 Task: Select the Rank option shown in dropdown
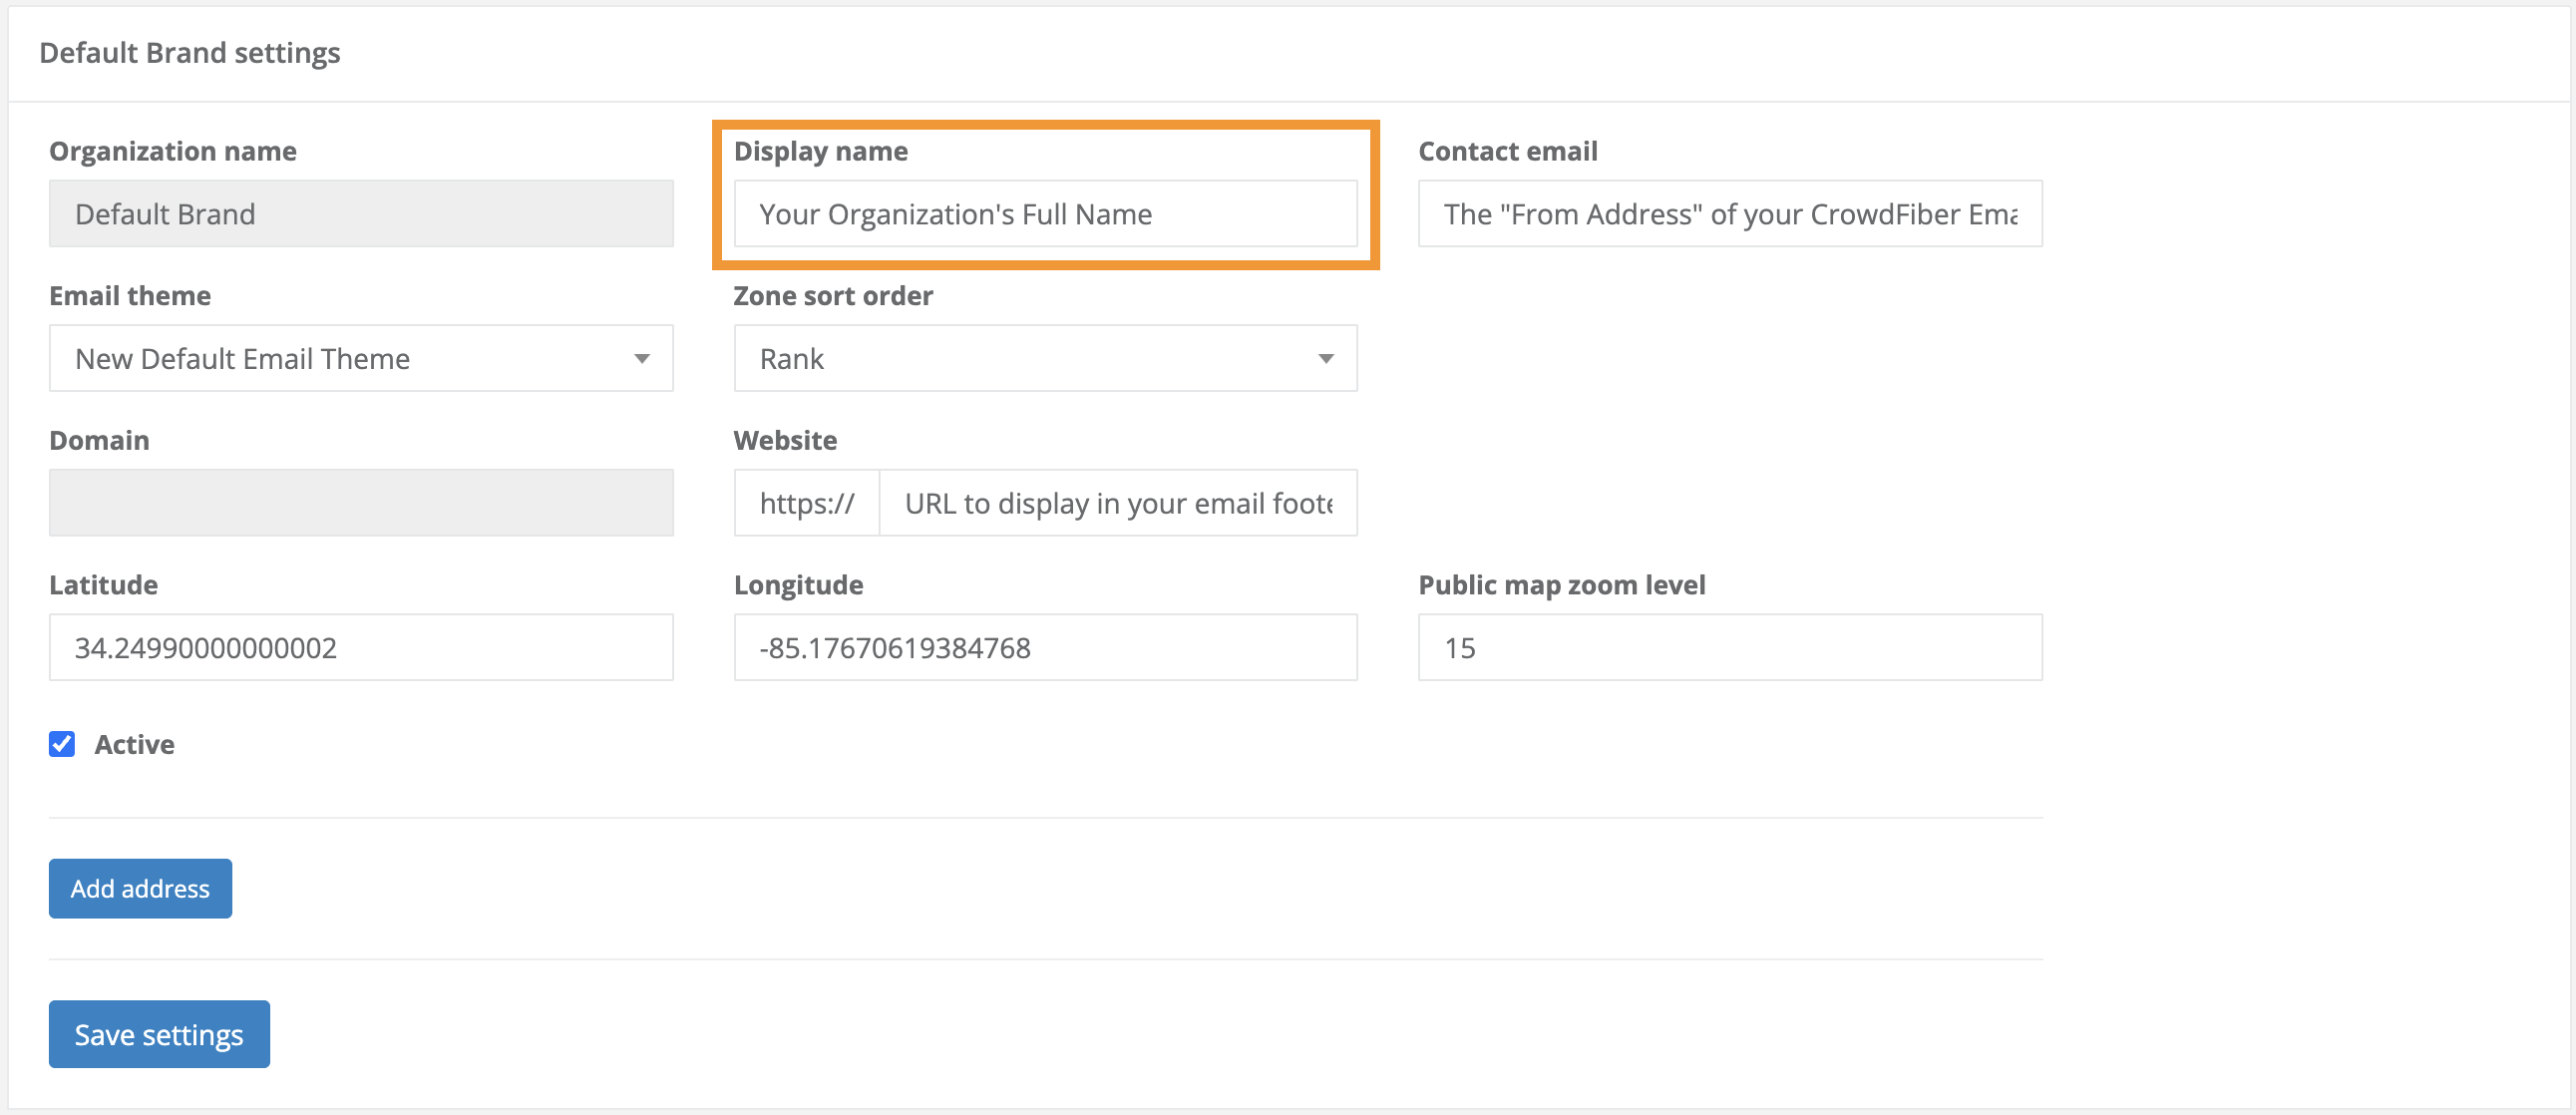(x=791, y=358)
